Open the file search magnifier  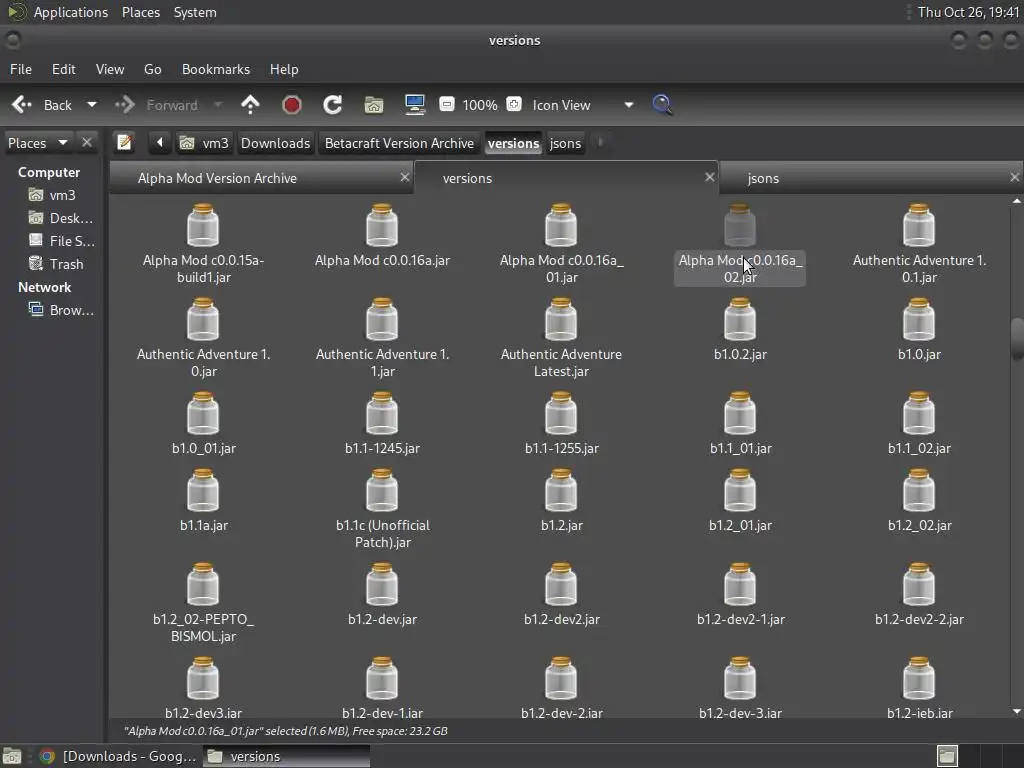pyautogui.click(x=662, y=105)
